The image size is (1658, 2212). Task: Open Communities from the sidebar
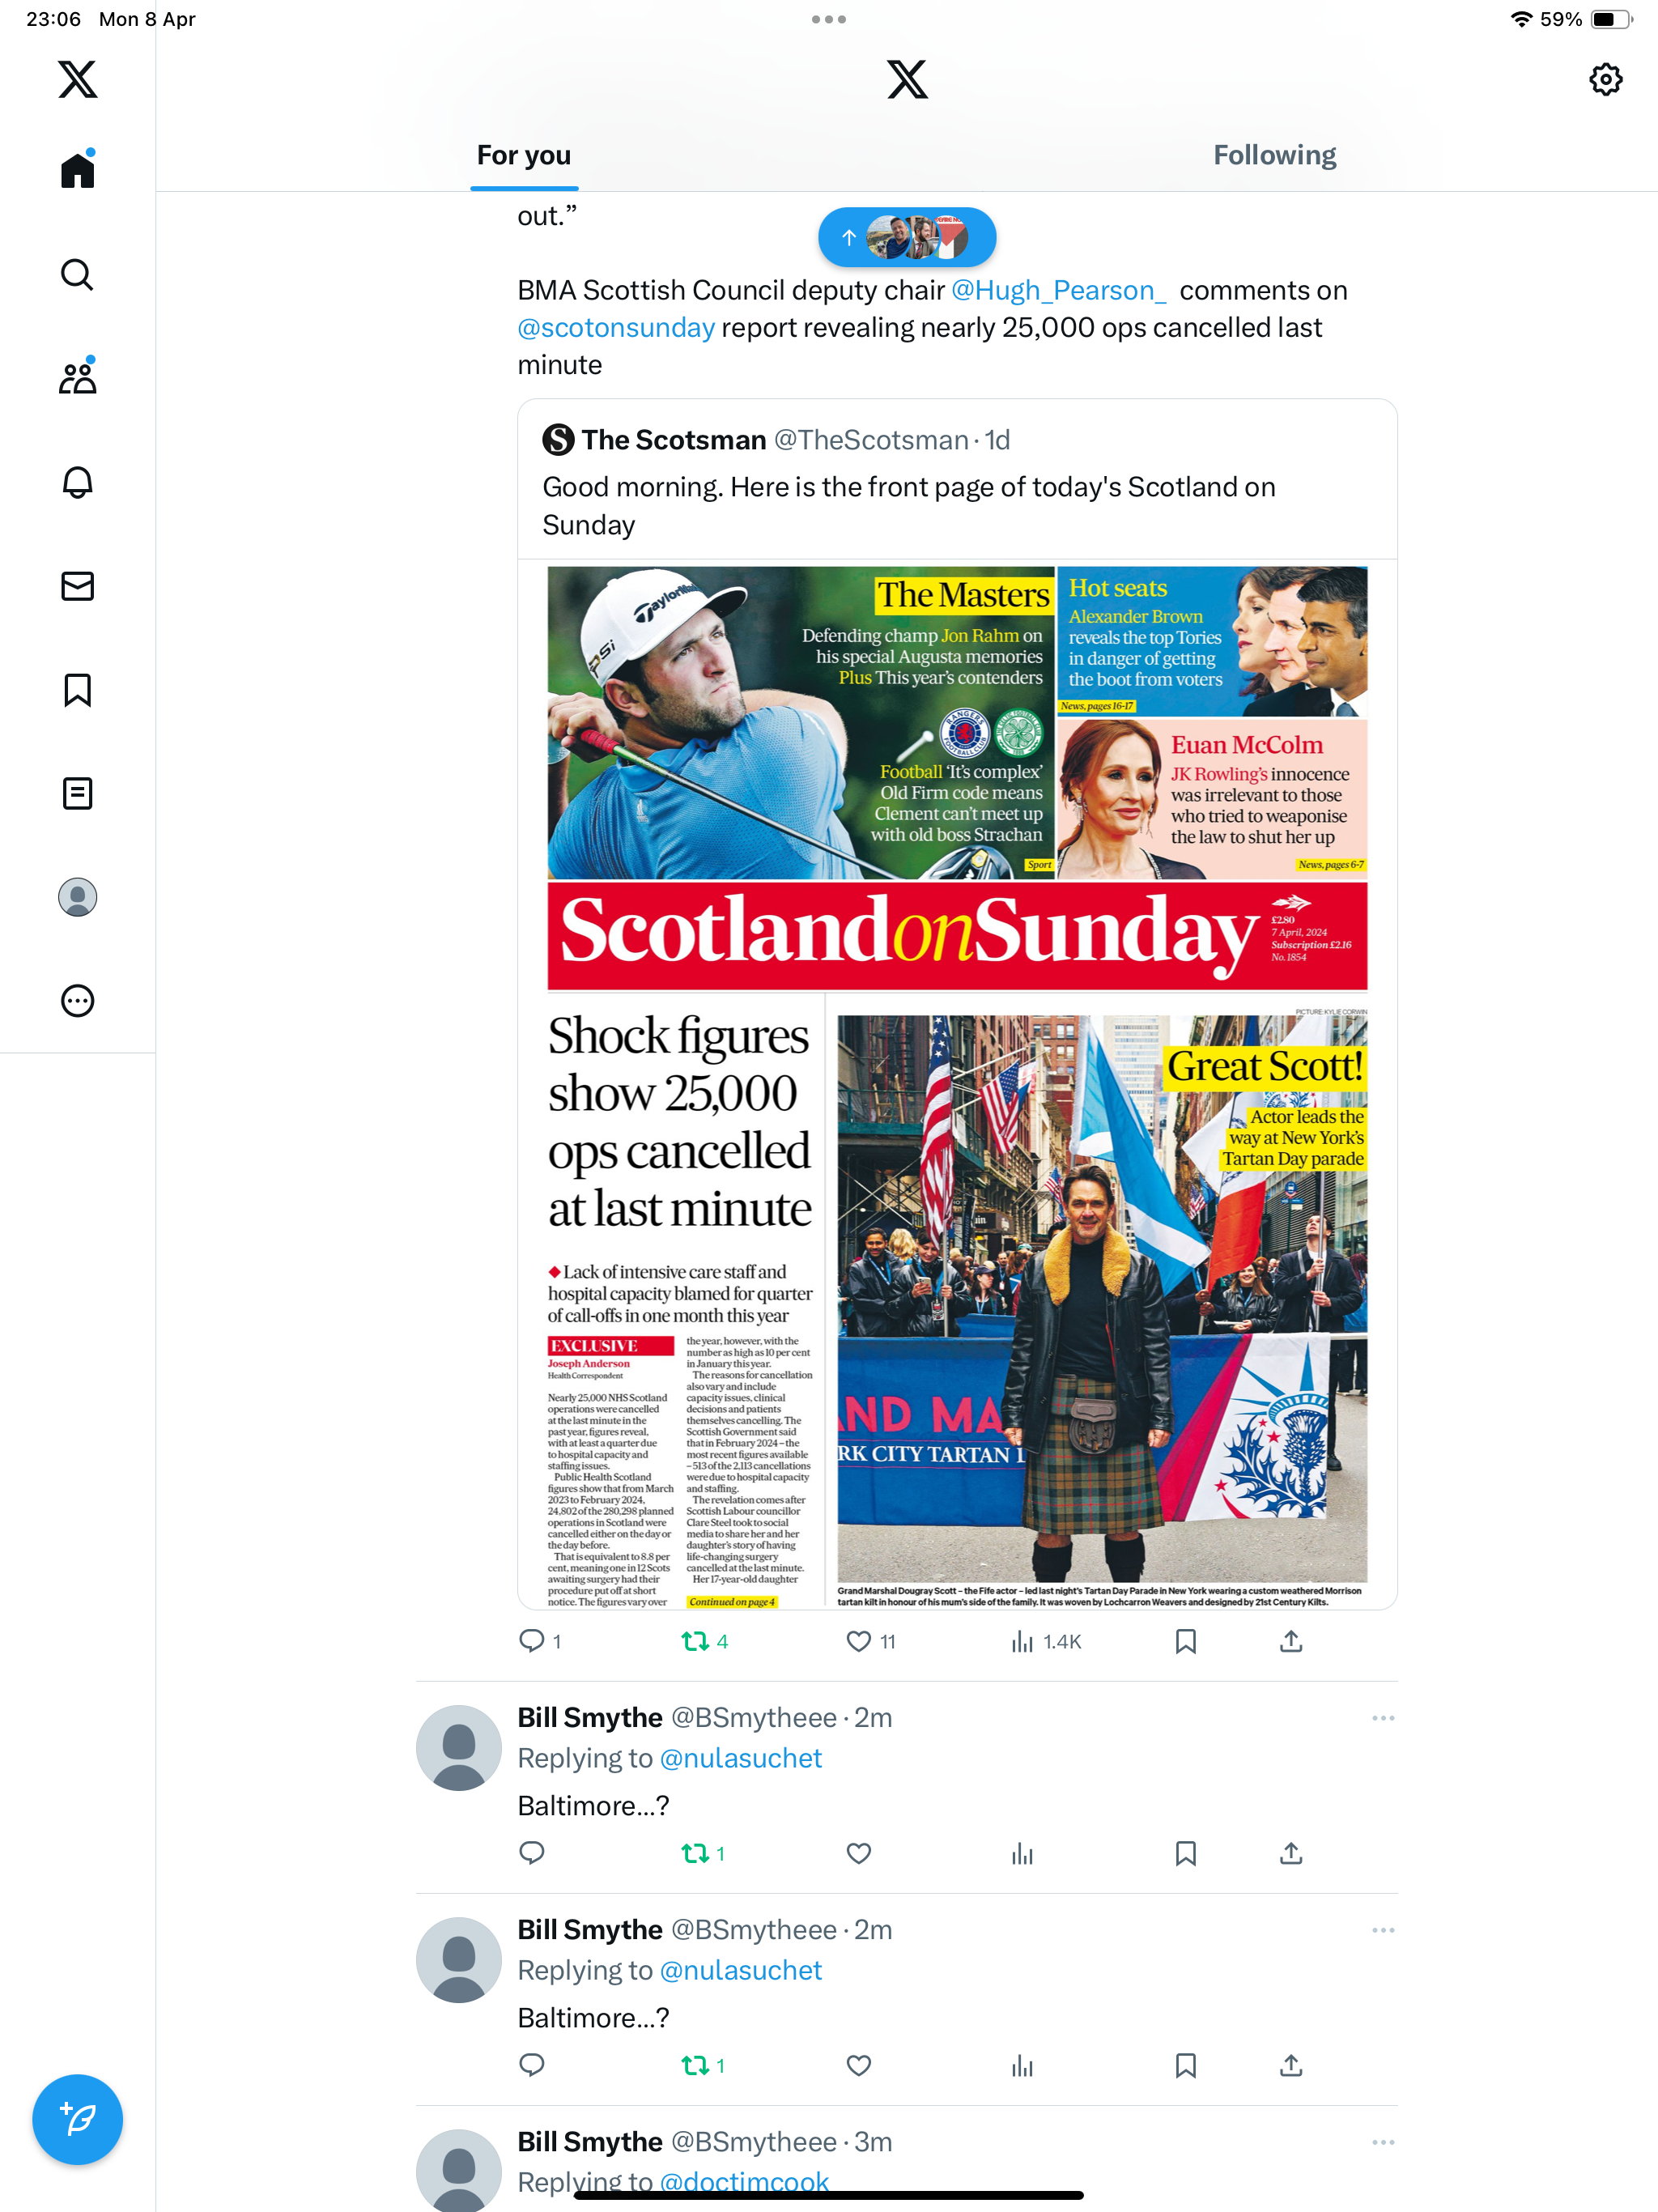[x=77, y=378]
